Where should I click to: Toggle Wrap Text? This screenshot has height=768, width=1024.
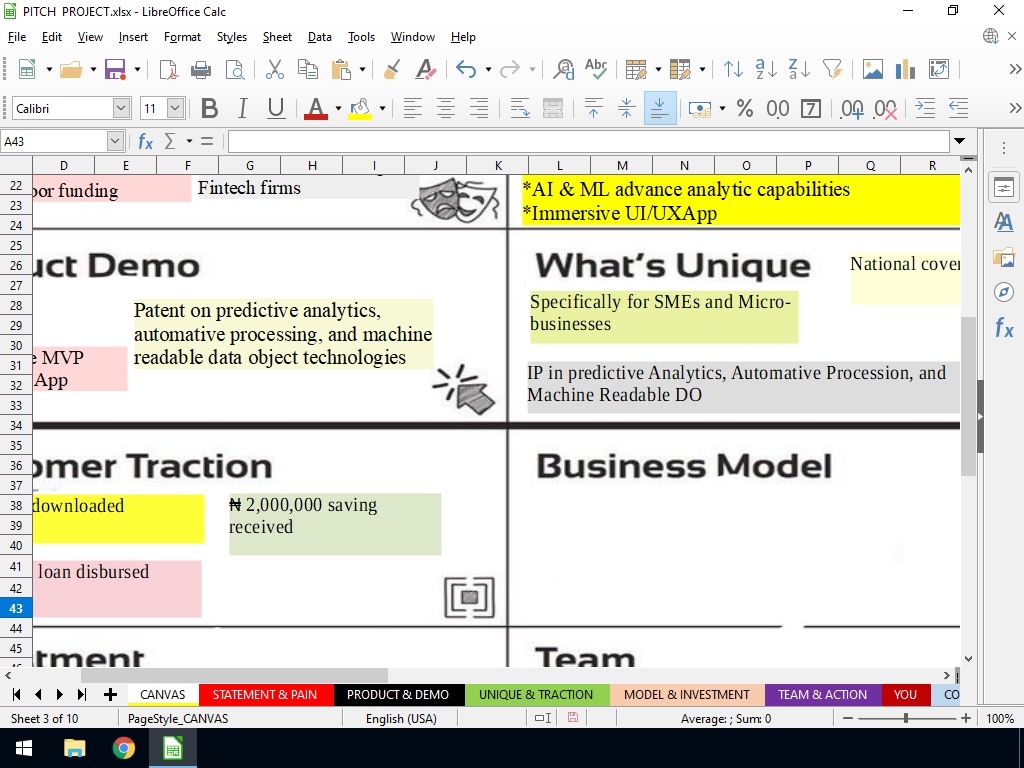coord(520,108)
